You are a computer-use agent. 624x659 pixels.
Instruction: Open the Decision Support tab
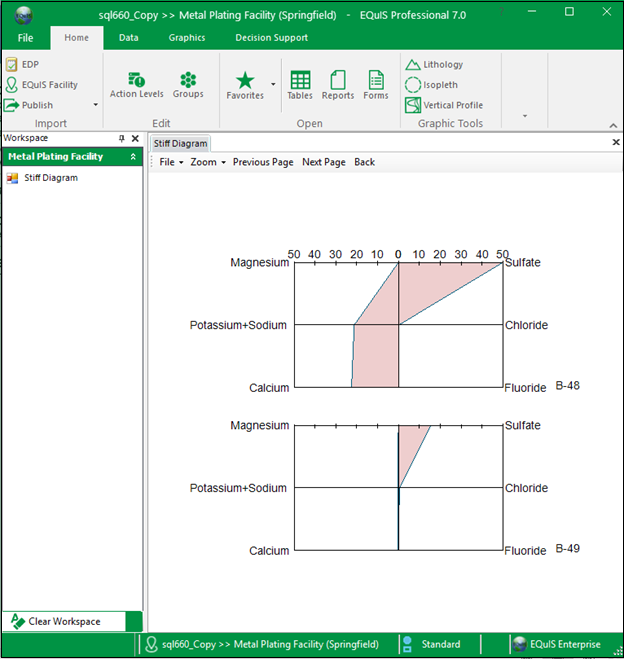point(271,38)
